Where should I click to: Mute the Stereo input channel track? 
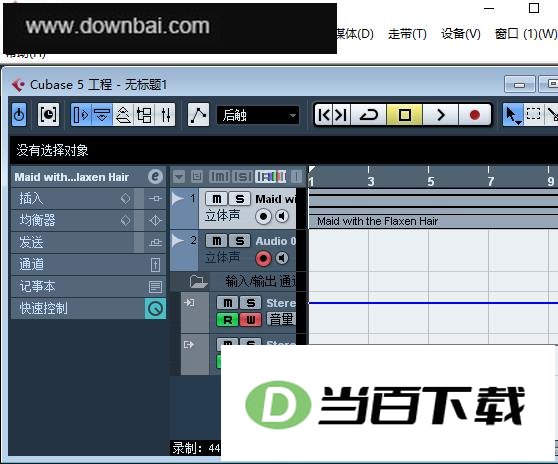[x=227, y=303]
